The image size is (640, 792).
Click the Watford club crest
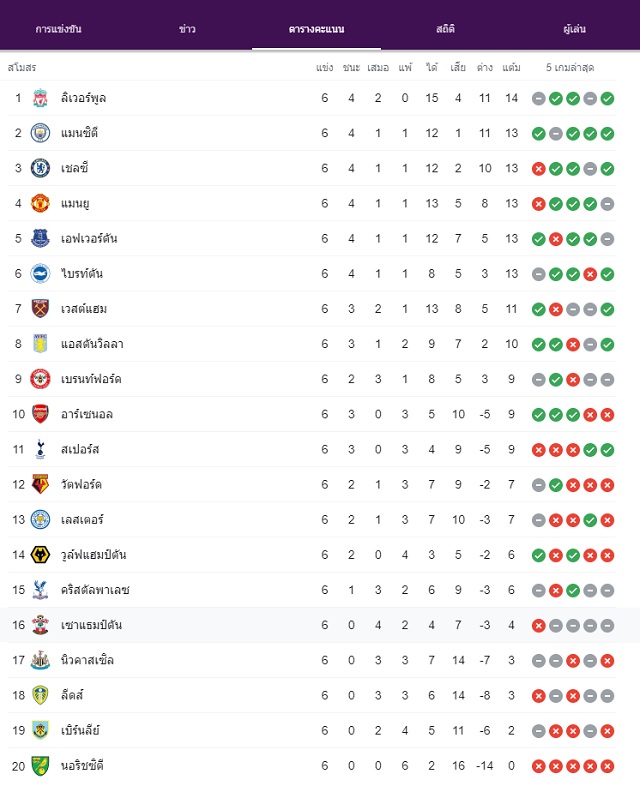point(40,485)
